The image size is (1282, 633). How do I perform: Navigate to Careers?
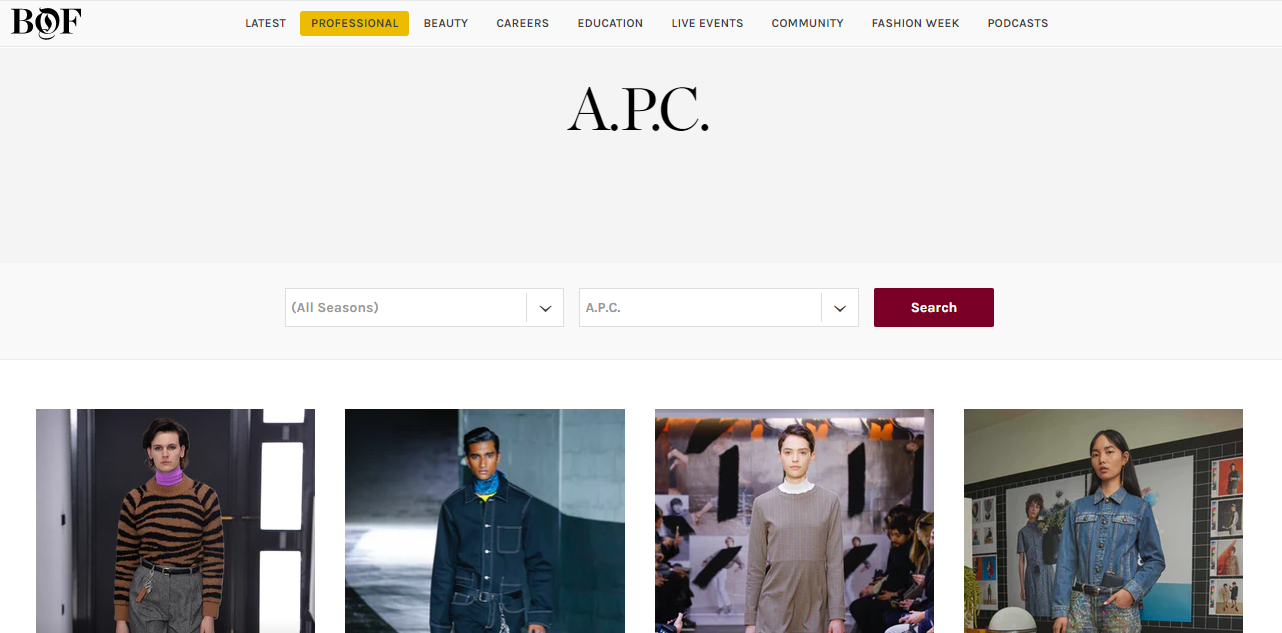point(523,23)
